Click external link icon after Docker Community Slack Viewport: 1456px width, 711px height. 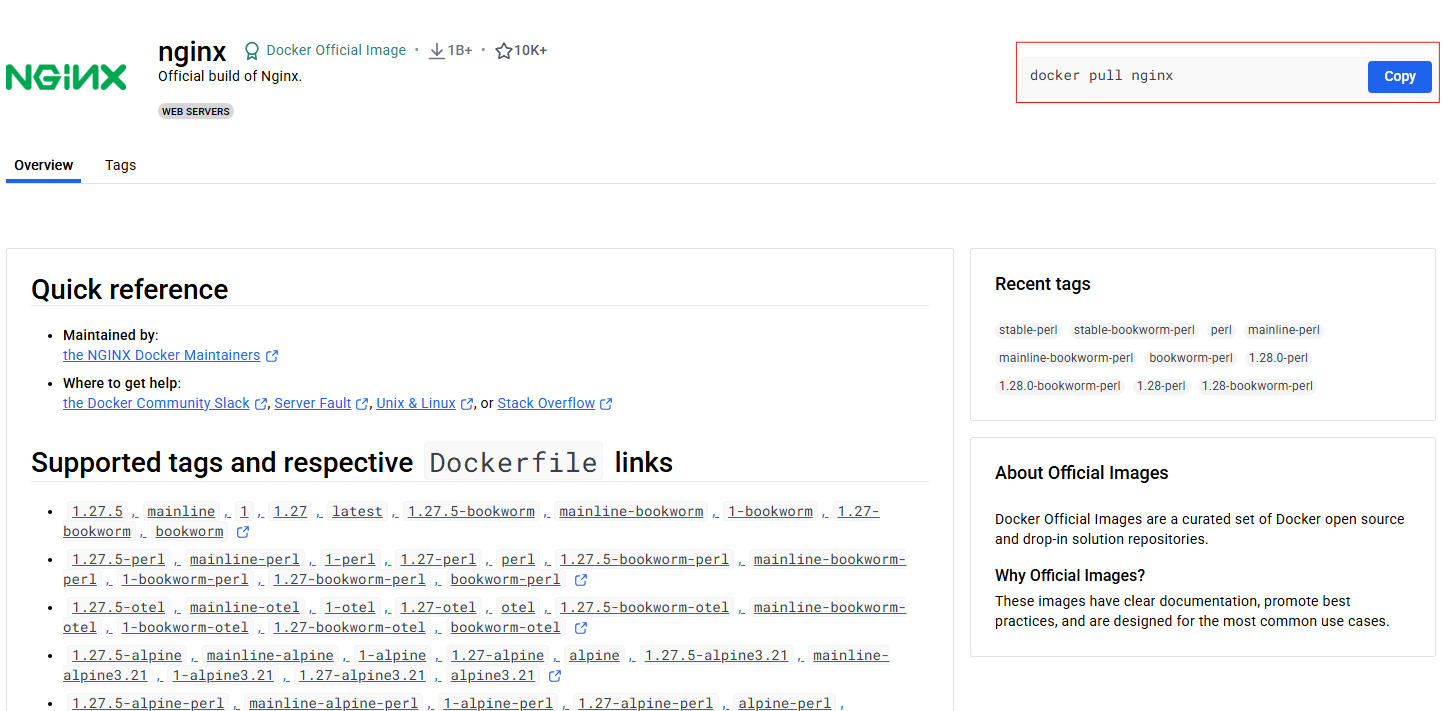(x=261, y=404)
